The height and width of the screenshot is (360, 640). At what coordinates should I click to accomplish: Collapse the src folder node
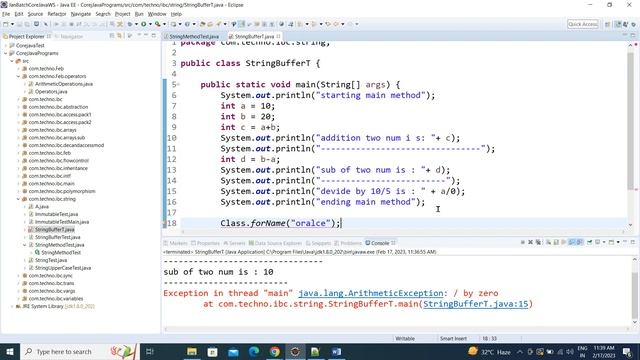pyautogui.click(x=12, y=61)
